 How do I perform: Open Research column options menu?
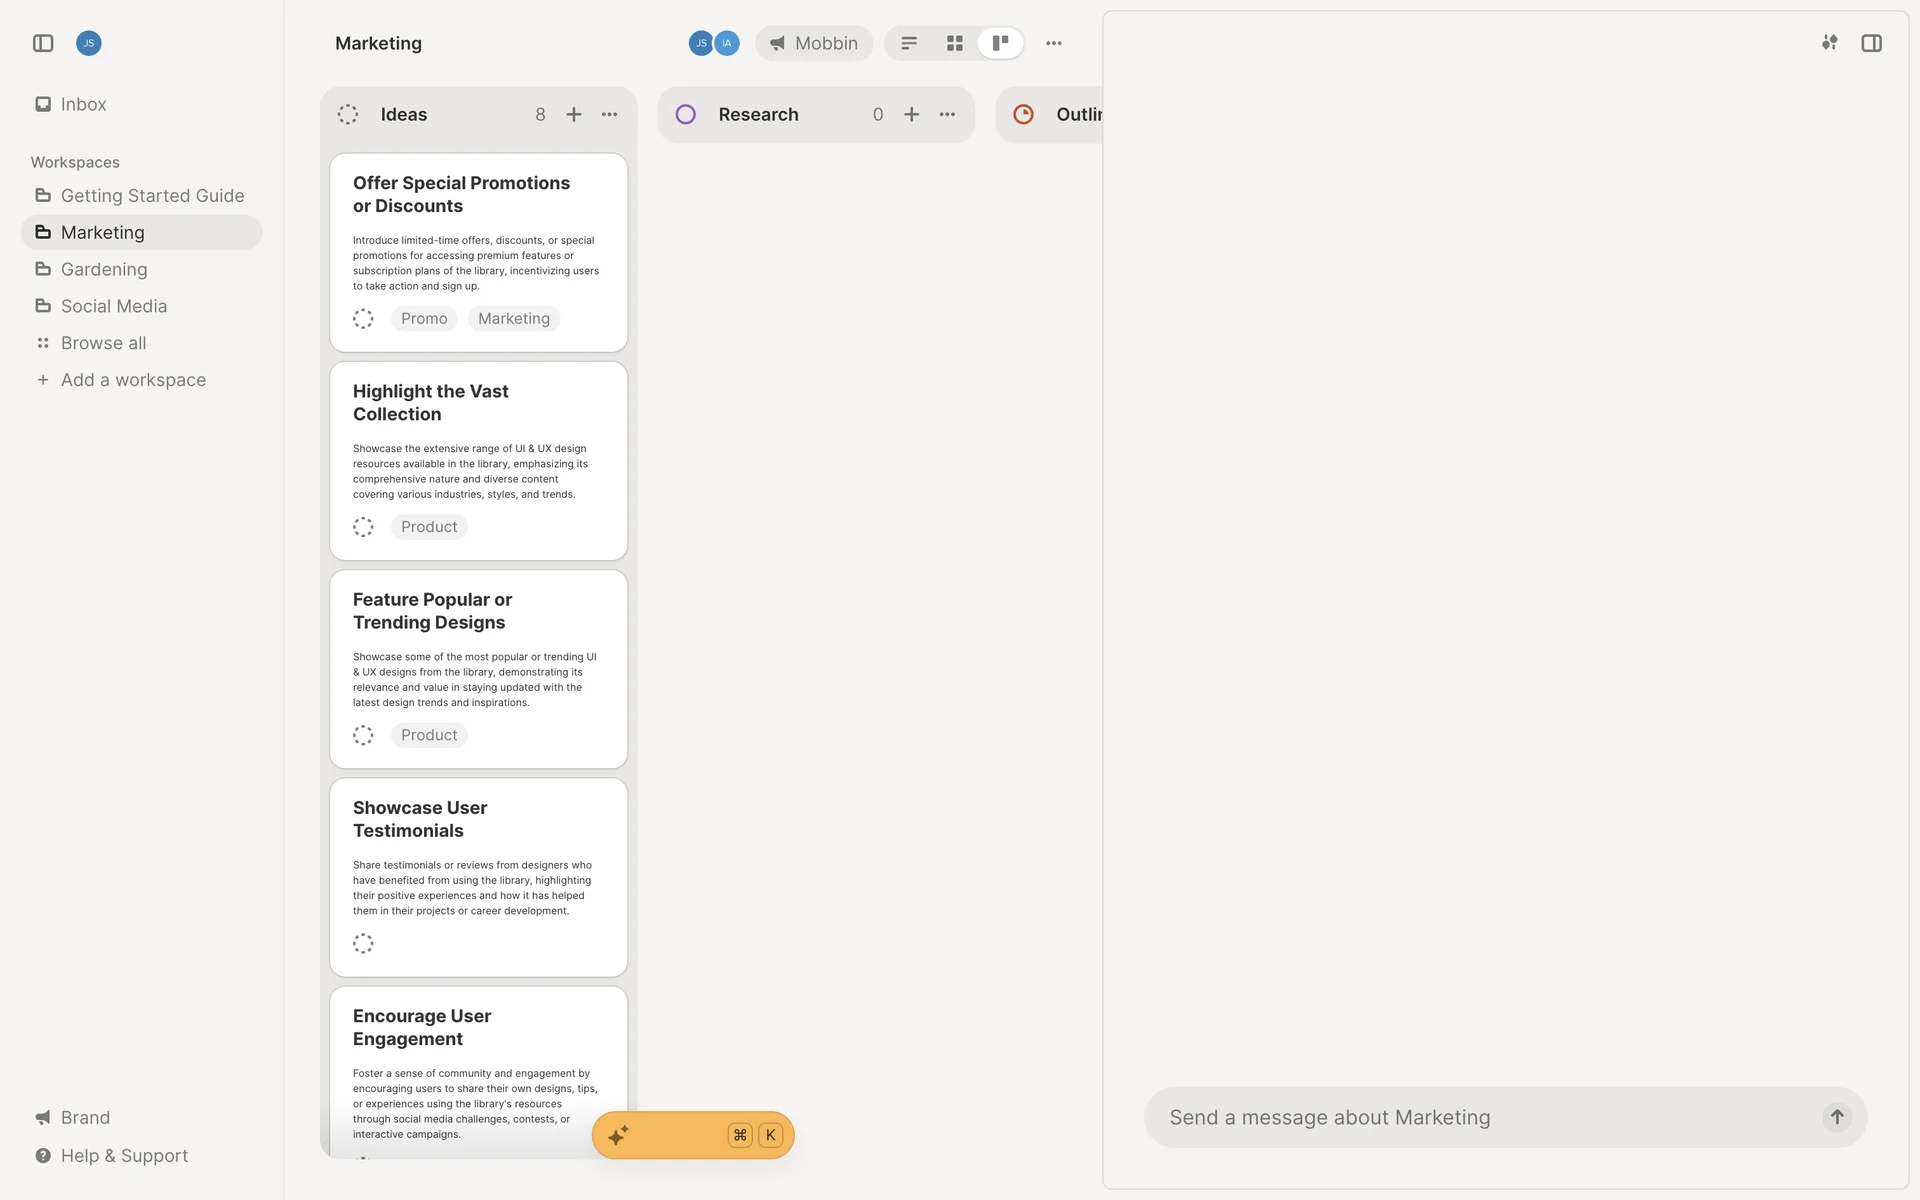948,115
